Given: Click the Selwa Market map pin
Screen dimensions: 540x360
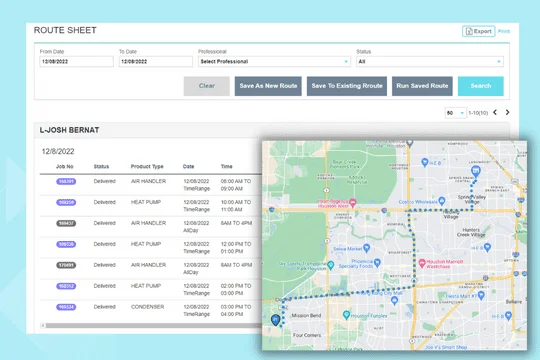Looking at the screenshot, I should tap(367, 248).
